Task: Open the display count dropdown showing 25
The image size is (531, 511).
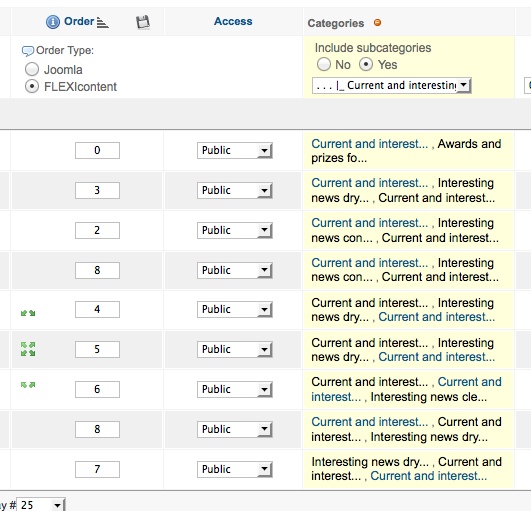Action: point(41,505)
